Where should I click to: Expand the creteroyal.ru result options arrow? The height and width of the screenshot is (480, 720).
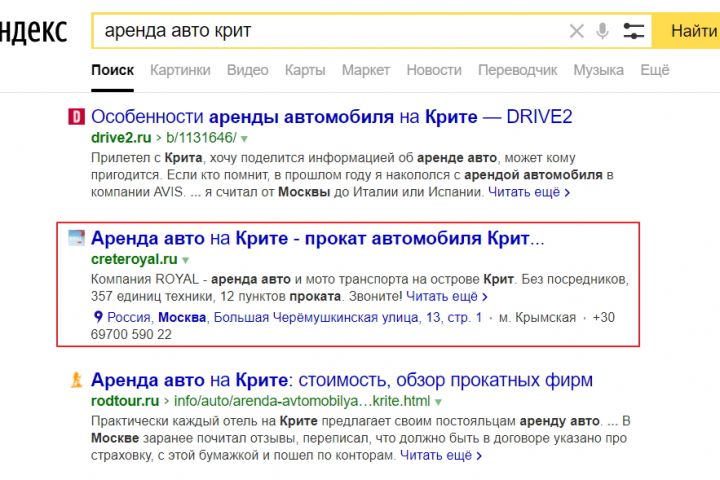(x=186, y=260)
